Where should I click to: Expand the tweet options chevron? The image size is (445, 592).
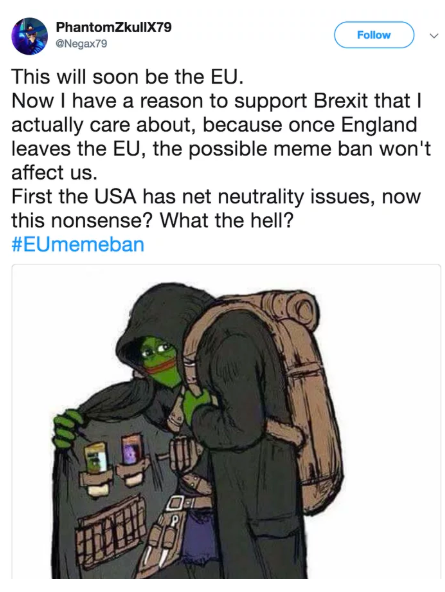(x=434, y=36)
